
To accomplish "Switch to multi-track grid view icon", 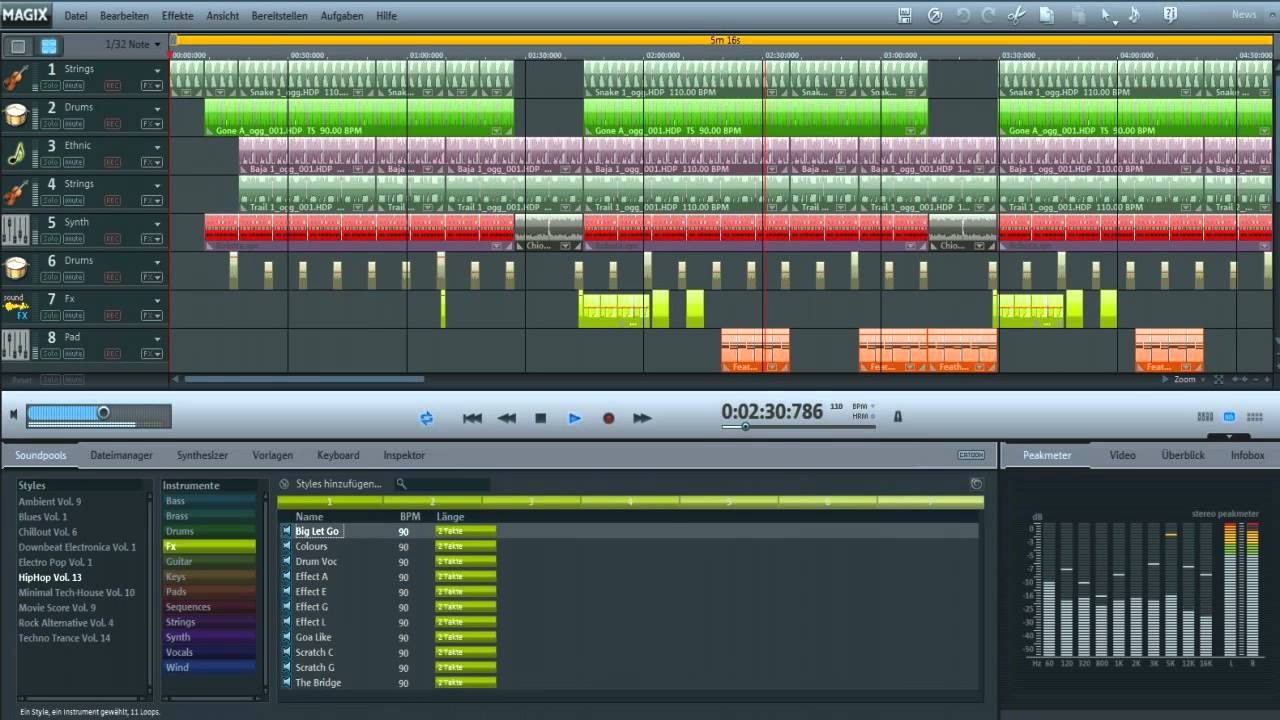I will pyautogui.click(x=48, y=46).
